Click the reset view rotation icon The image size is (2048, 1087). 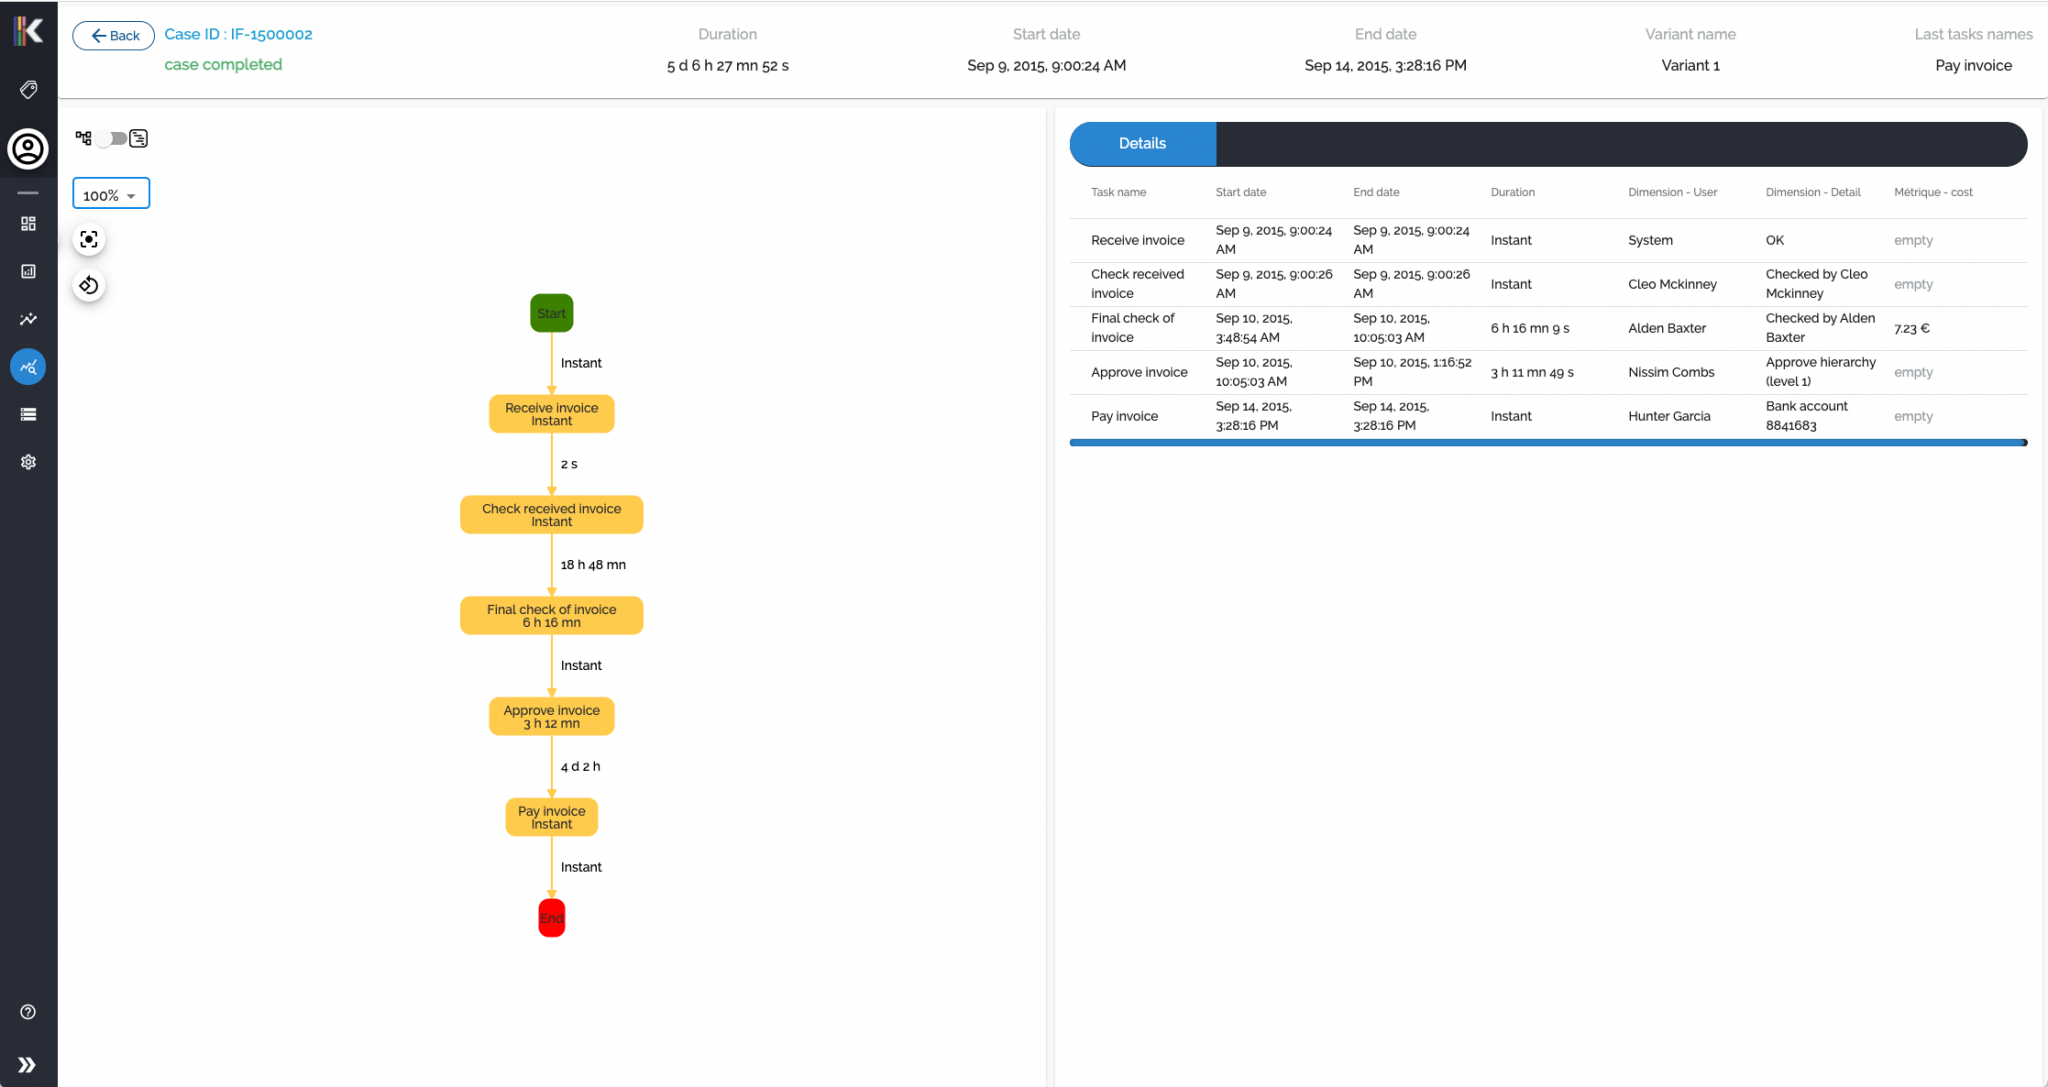click(88, 285)
